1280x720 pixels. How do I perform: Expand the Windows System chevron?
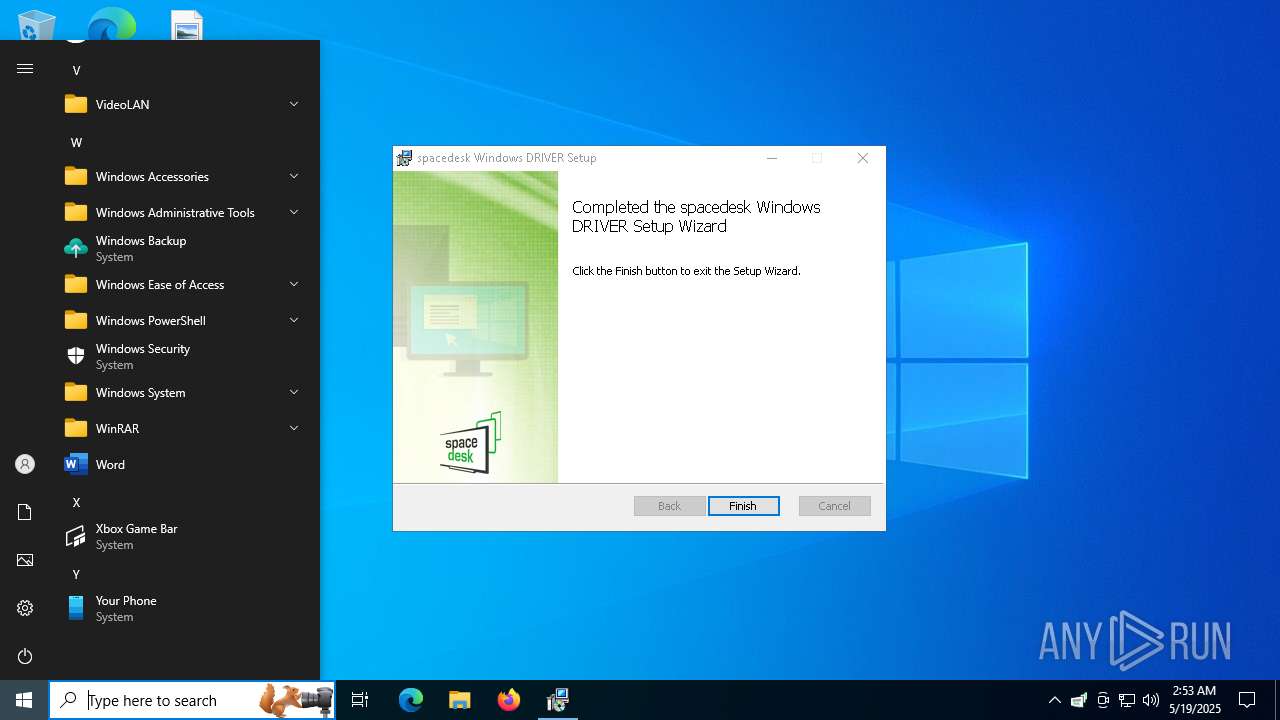[294, 392]
